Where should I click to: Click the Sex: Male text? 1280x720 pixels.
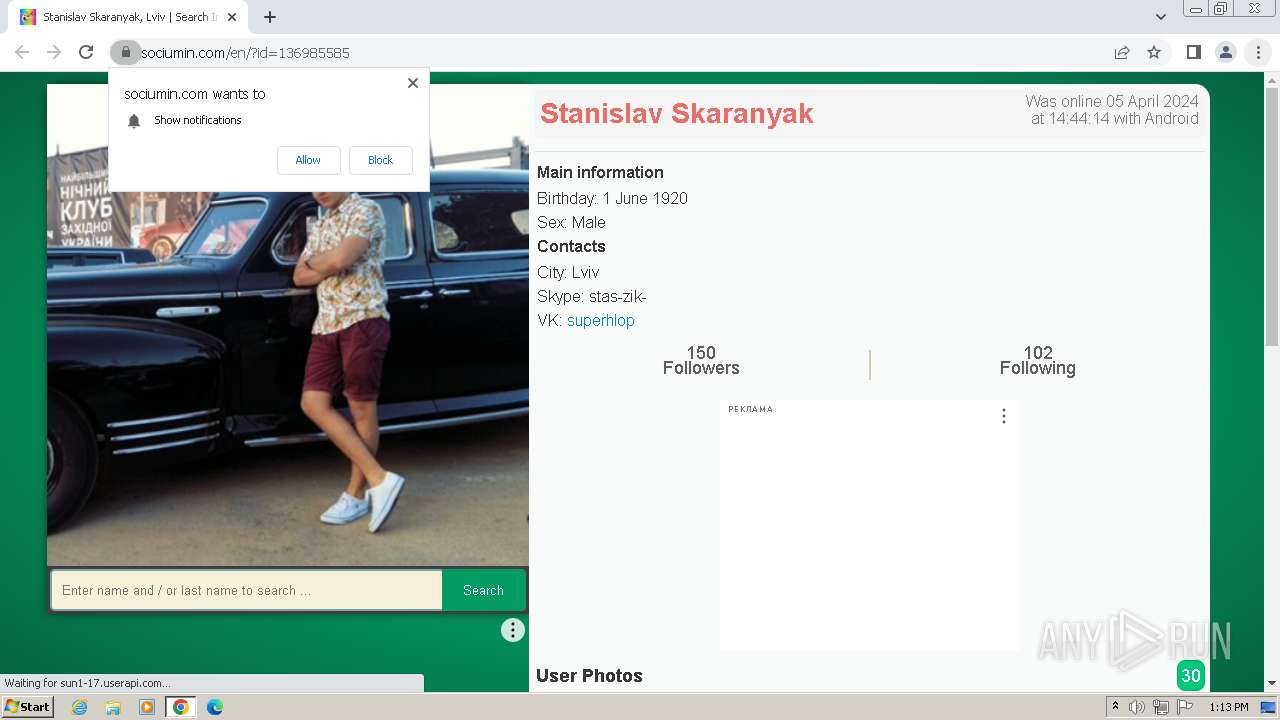571,222
